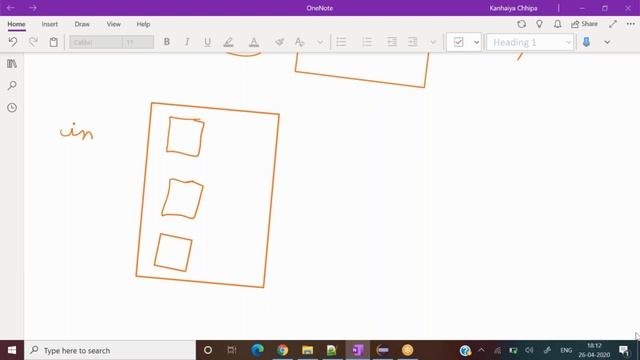This screenshot has width=640, height=360.
Task: Toggle the bulleted list
Action: pos(341,42)
